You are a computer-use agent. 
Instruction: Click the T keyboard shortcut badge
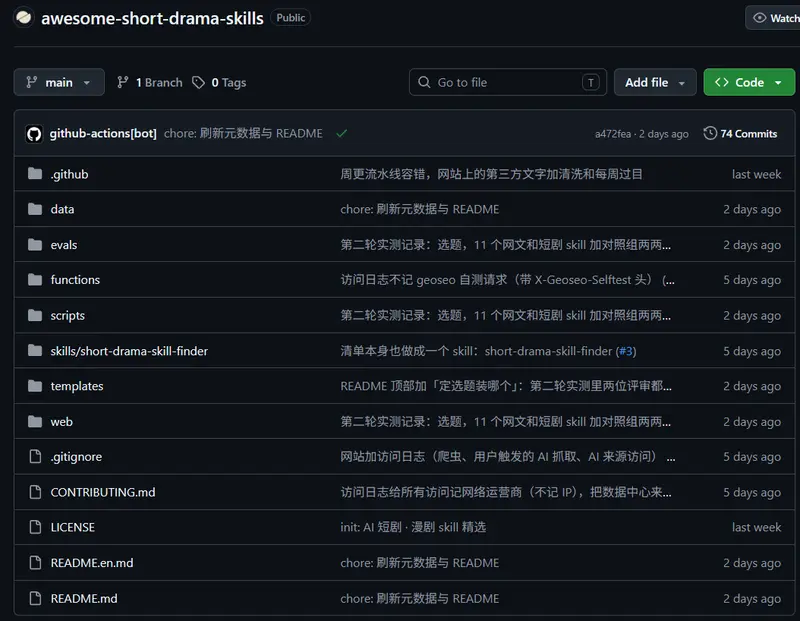tap(590, 82)
